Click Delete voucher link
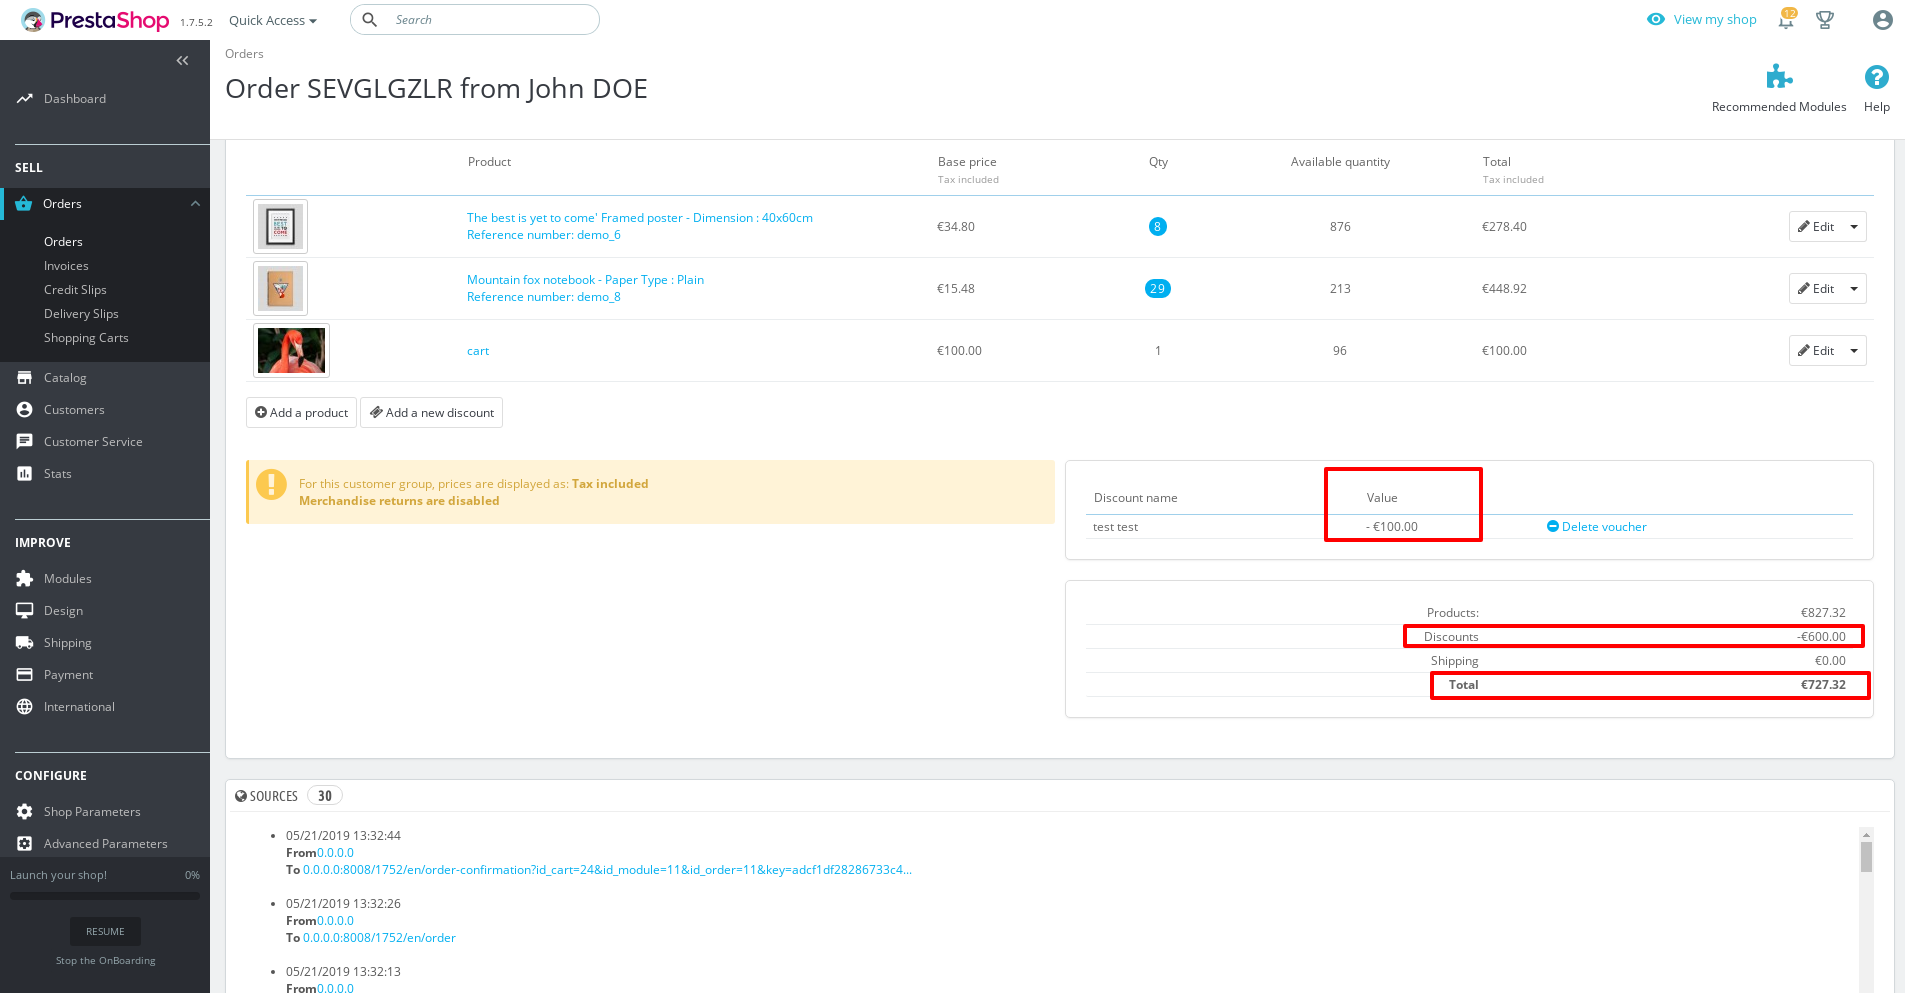Image resolution: width=1905 pixels, height=993 pixels. pos(1597,527)
